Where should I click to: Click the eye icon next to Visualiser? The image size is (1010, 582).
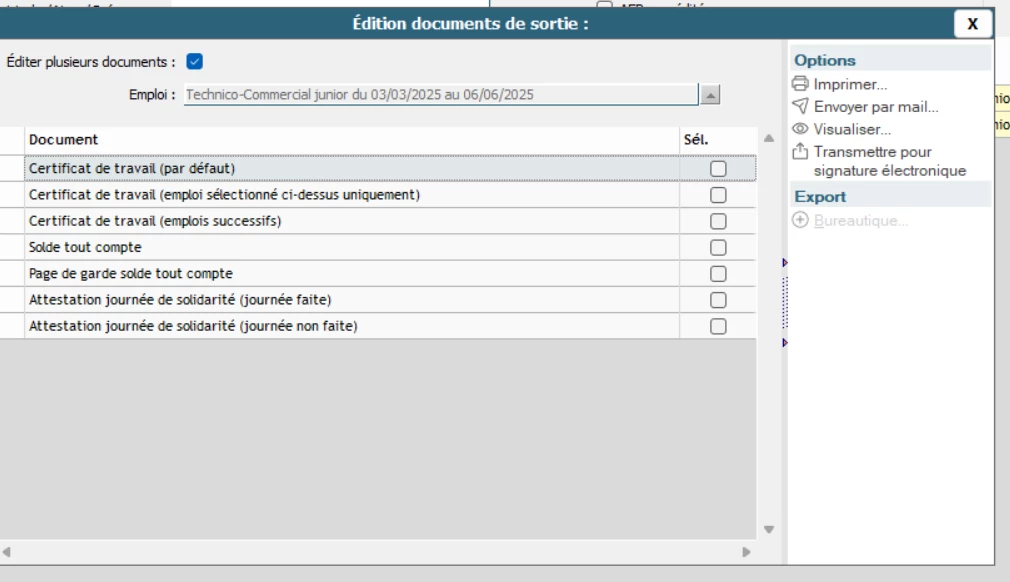pos(800,129)
